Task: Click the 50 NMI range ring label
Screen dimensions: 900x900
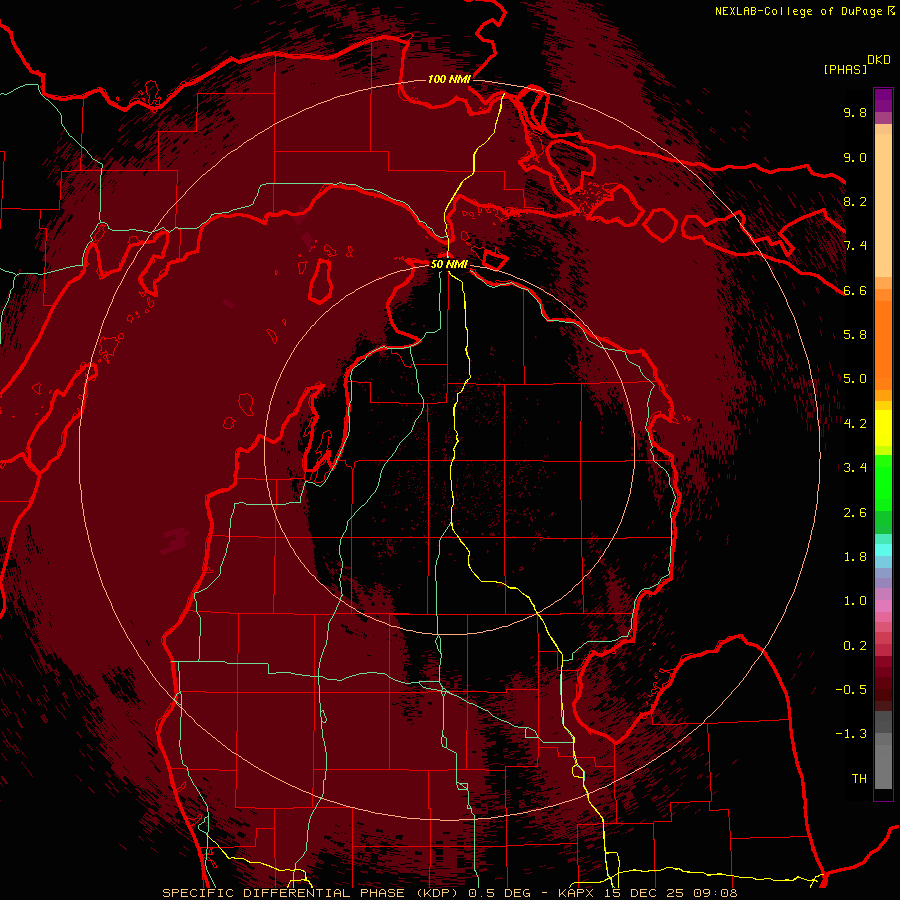Action: click(449, 264)
